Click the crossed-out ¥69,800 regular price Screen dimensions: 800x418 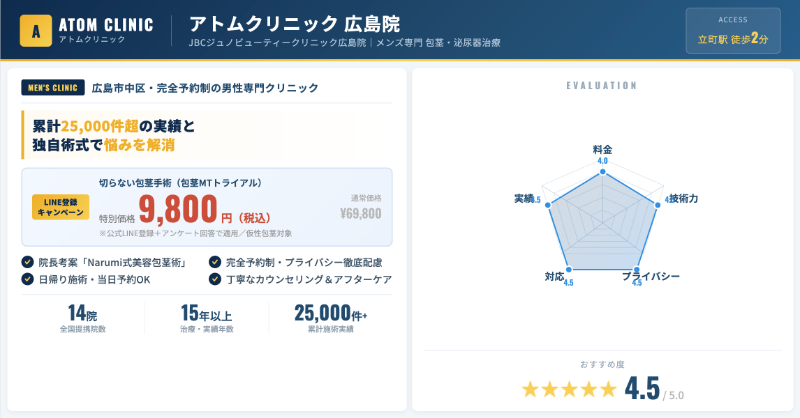pos(360,213)
